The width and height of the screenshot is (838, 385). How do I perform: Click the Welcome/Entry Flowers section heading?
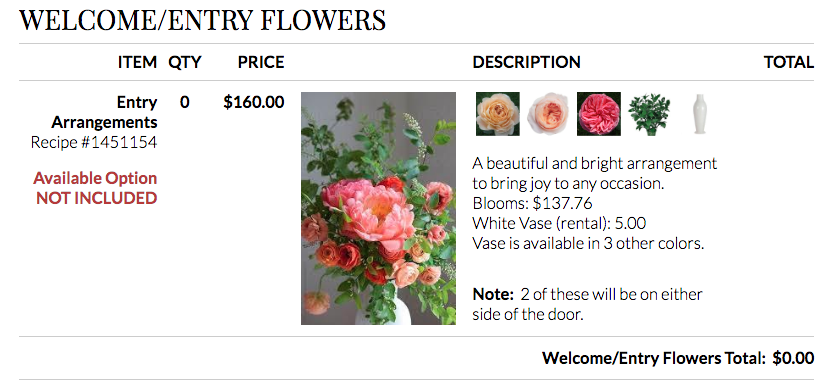coord(203,20)
